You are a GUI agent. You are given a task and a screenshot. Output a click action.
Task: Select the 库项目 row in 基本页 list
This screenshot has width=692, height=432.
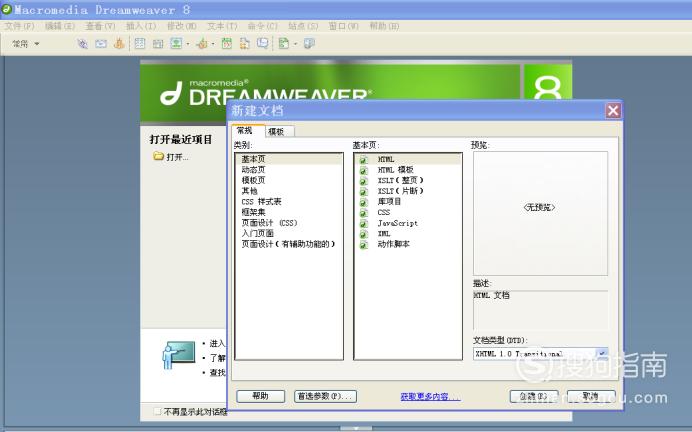coord(408,202)
